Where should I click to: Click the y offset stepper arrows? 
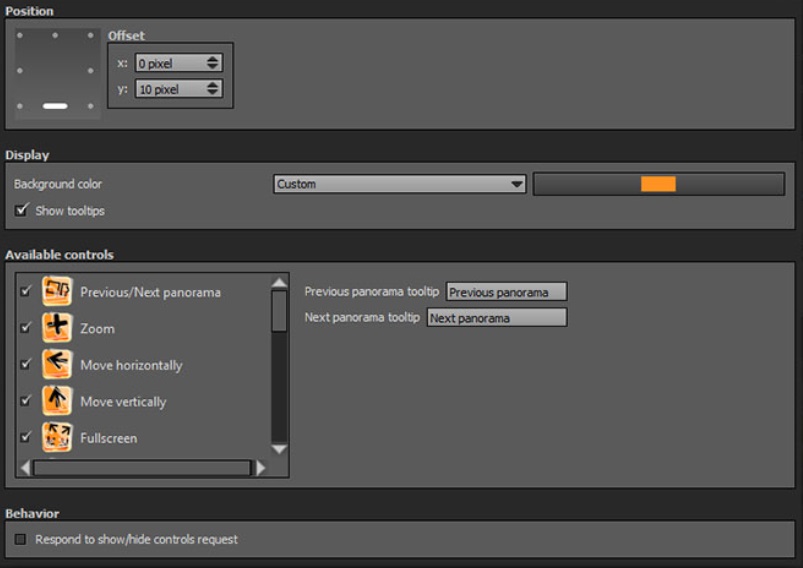213,89
